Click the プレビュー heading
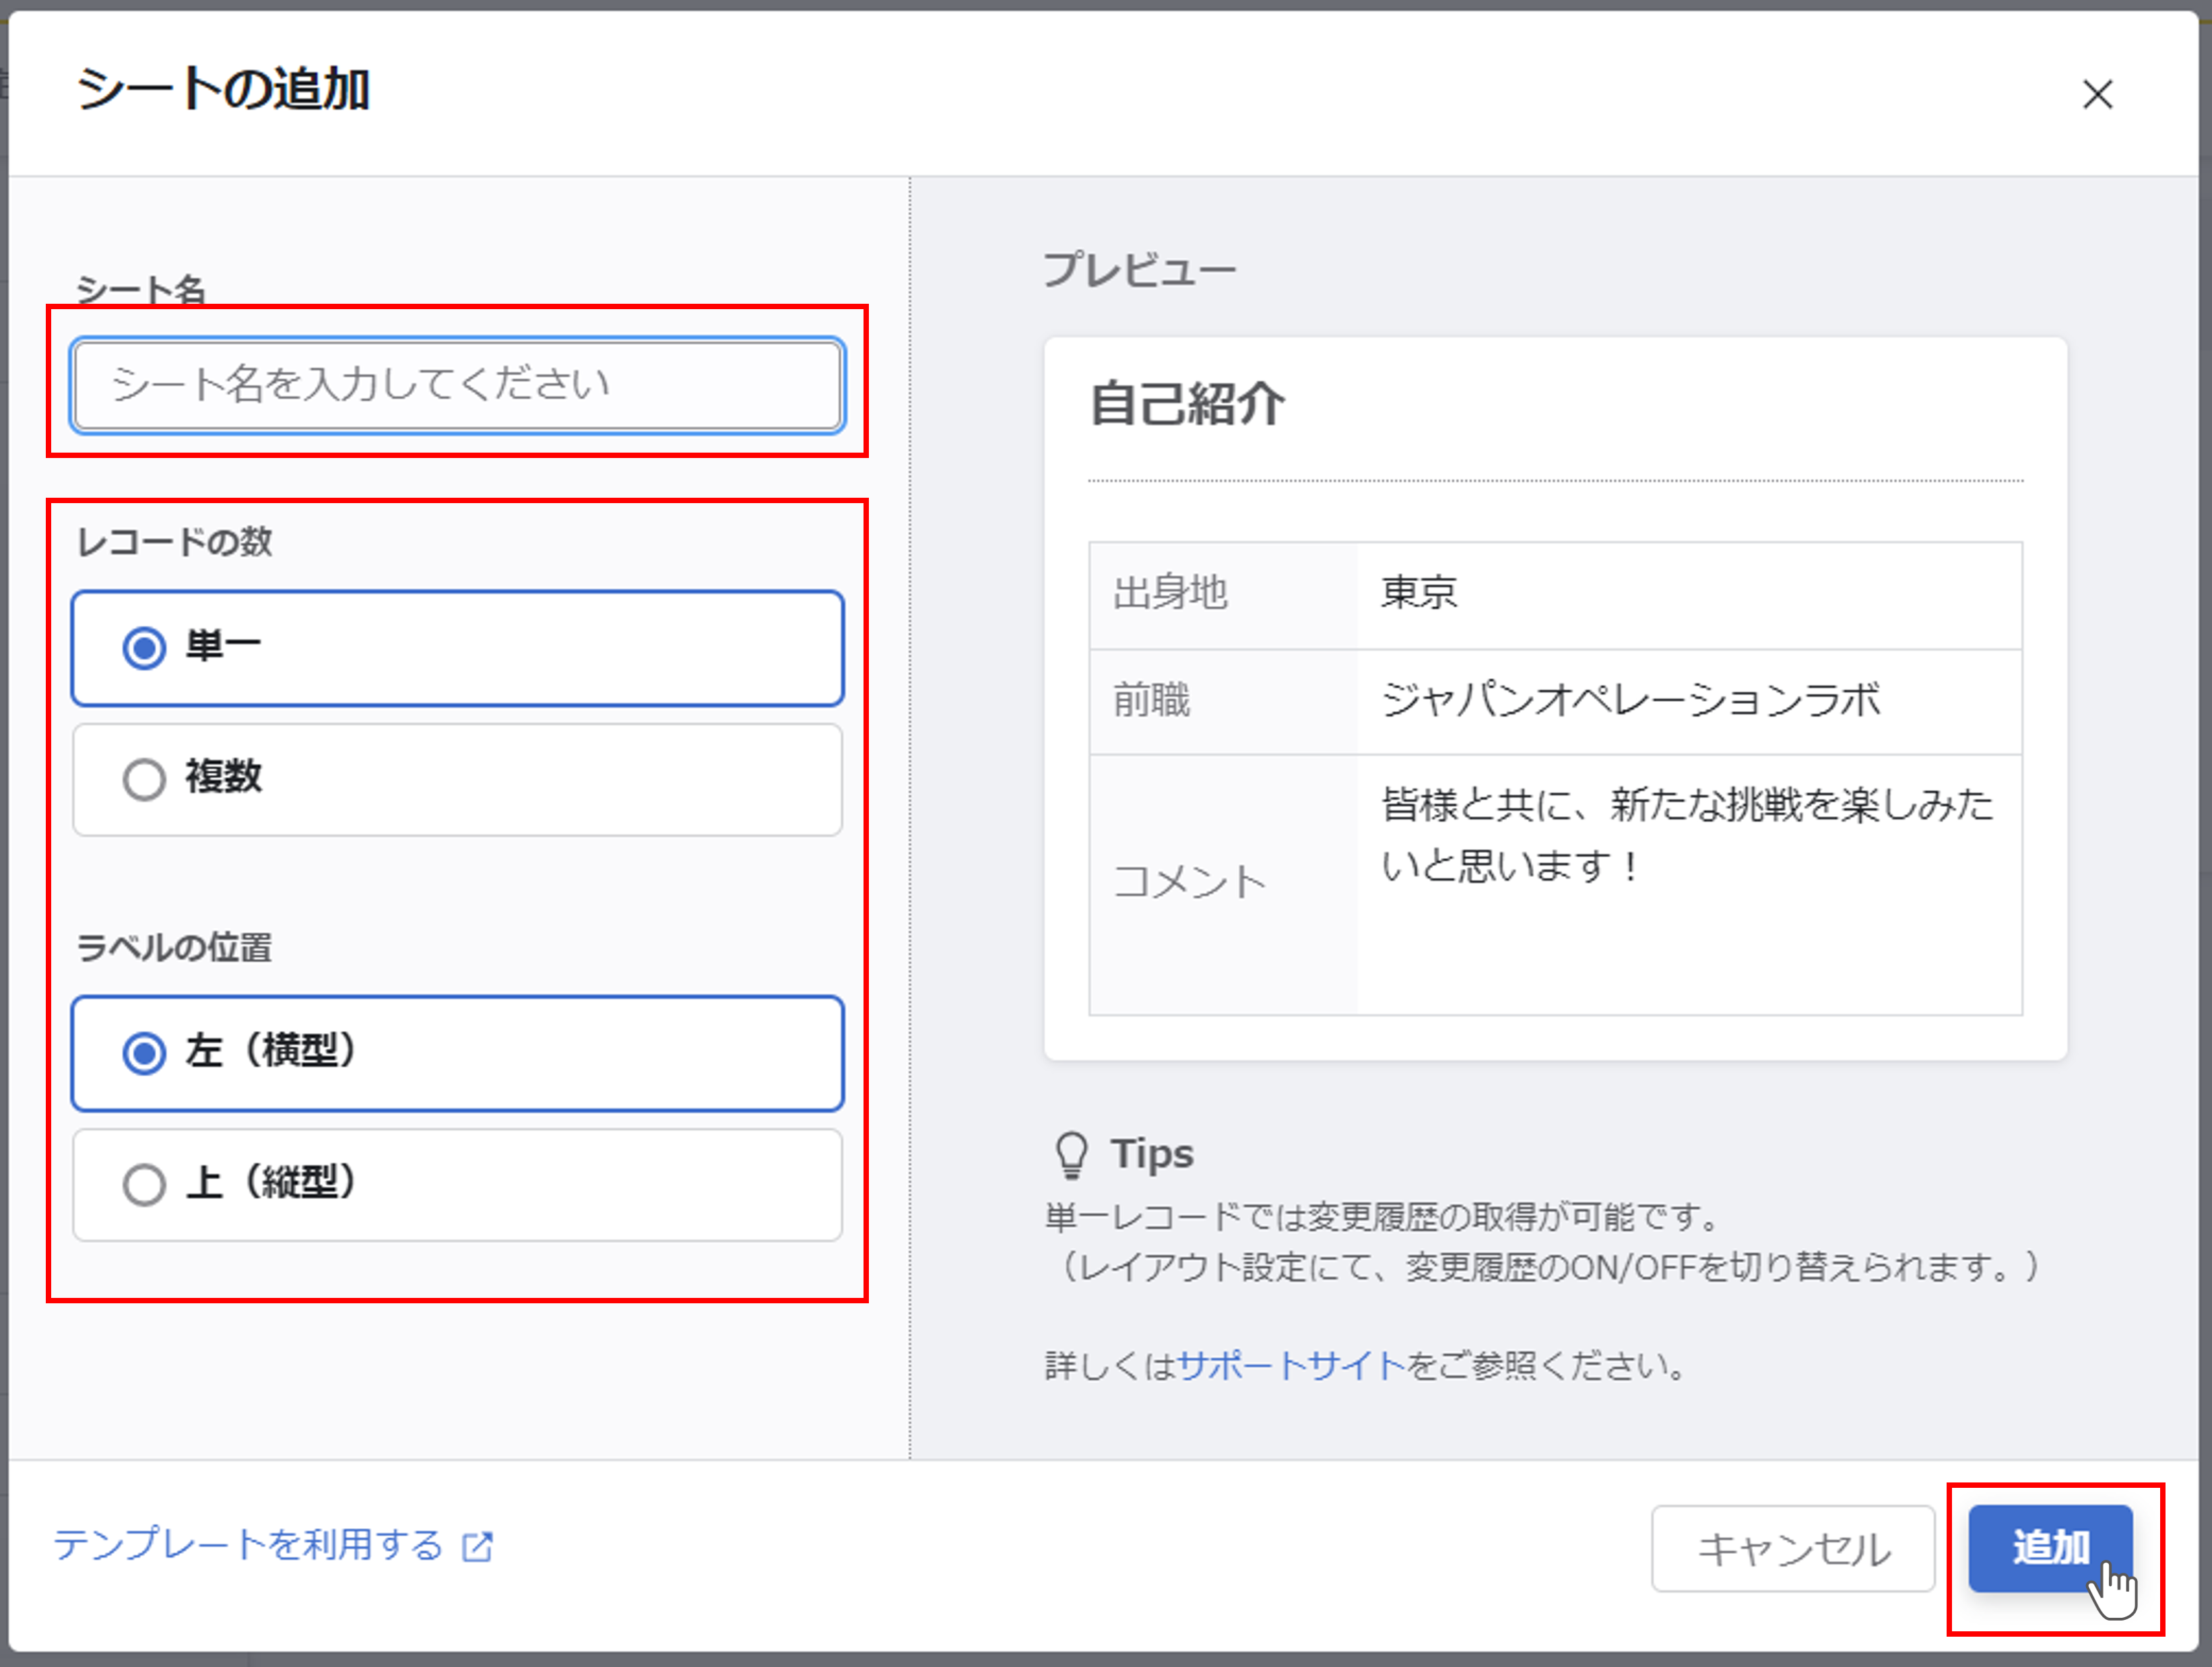This screenshot has width=2212, height=1667. click(x=1139, y=270)
